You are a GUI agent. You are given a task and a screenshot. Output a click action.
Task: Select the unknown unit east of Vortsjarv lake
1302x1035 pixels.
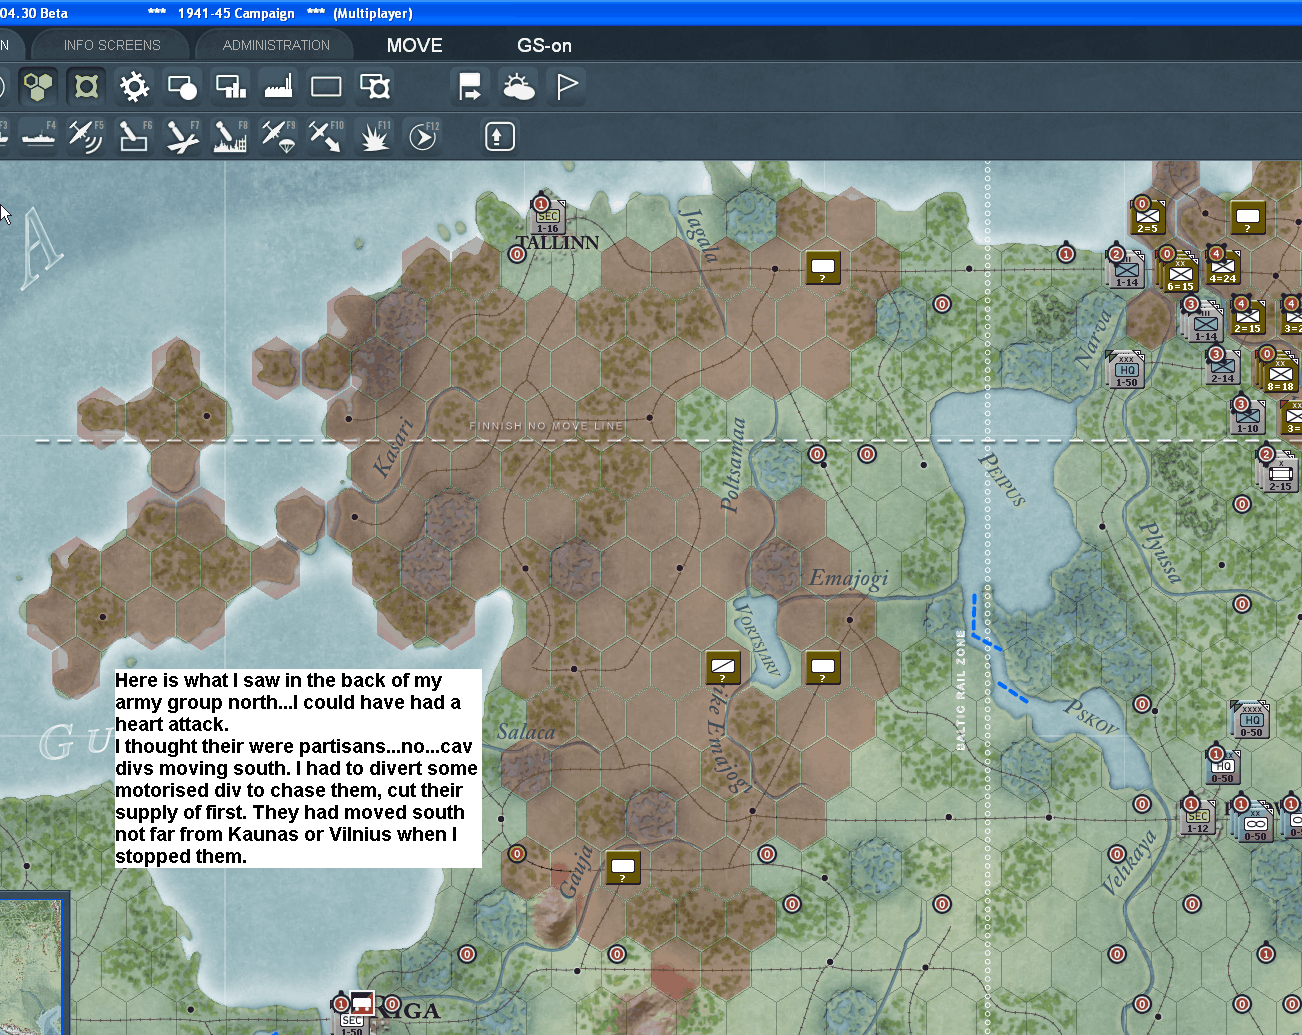pyautogui.click(x=823, y=667)
